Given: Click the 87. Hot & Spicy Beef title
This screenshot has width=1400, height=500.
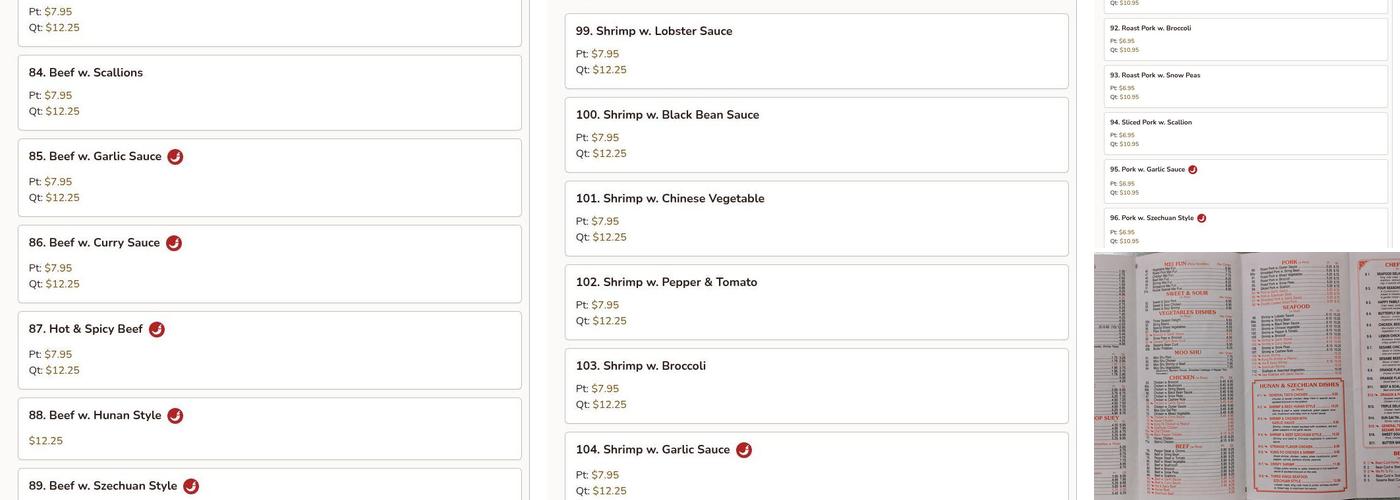Looking at the screenshot, I should [x=86, y=329].
